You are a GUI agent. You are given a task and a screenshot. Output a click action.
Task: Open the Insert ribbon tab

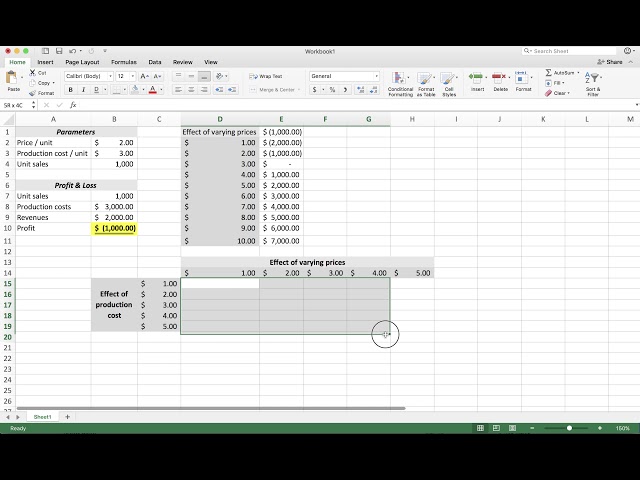click(x=45, y=62)
